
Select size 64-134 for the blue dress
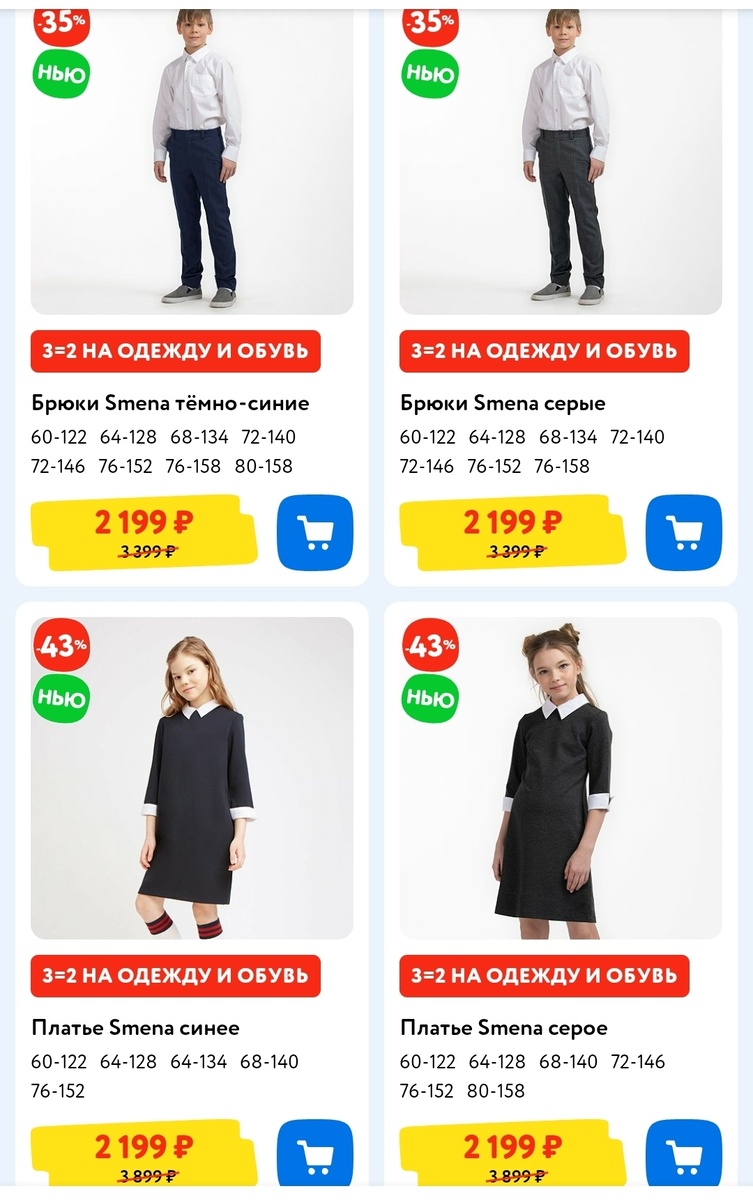199,1061
